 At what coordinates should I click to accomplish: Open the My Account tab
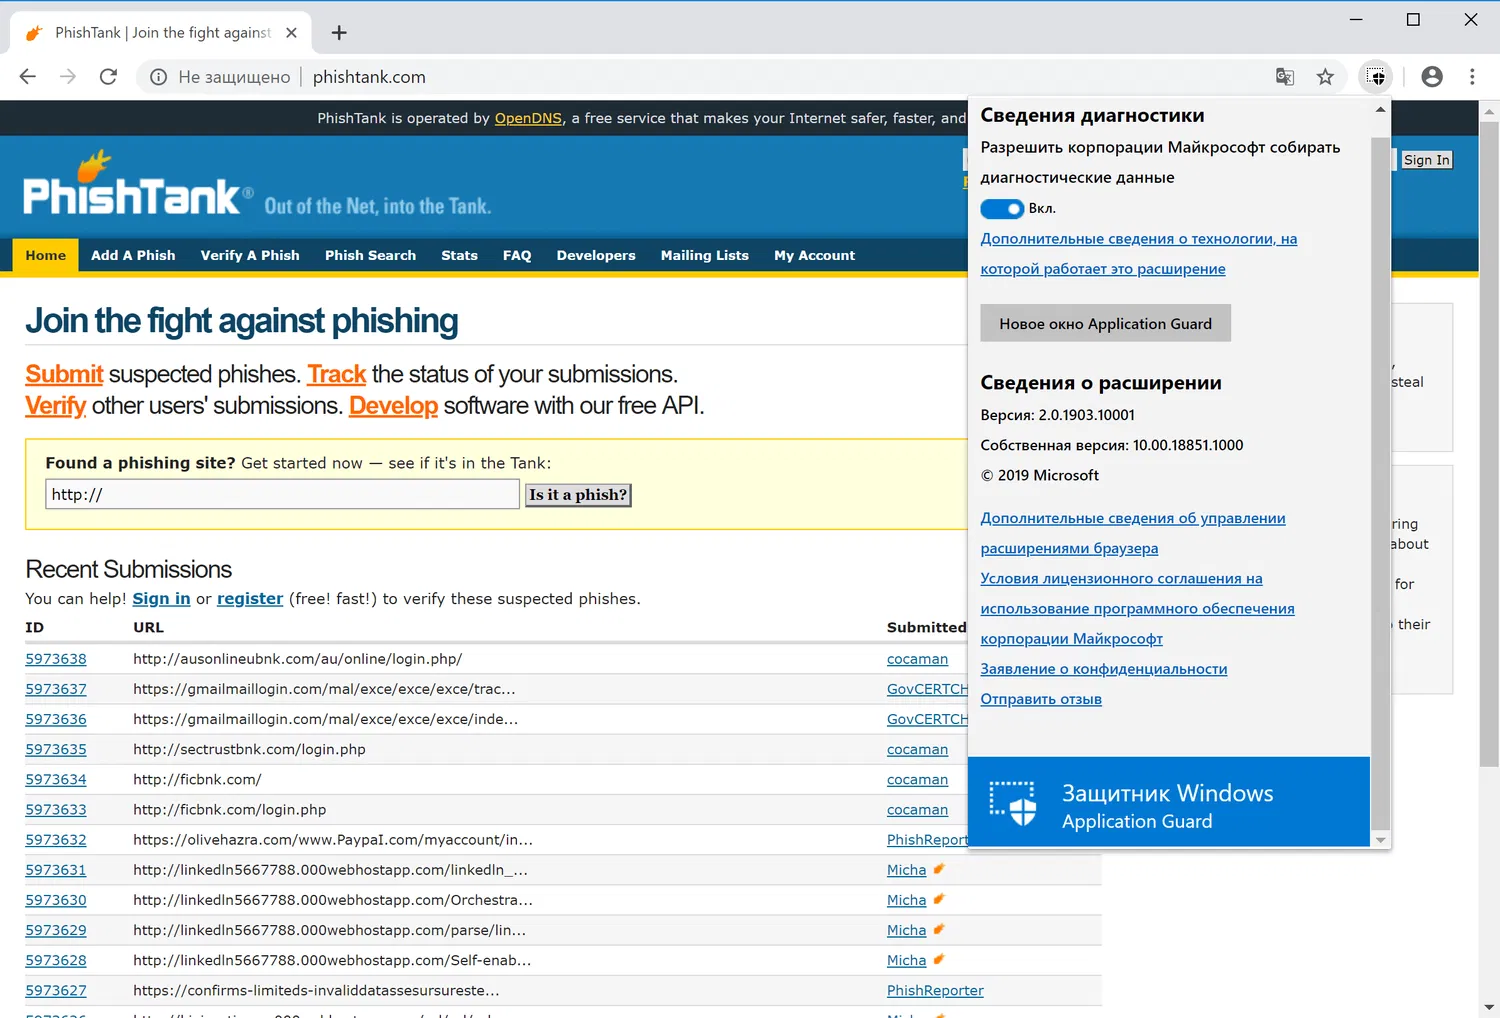(814, 256)
